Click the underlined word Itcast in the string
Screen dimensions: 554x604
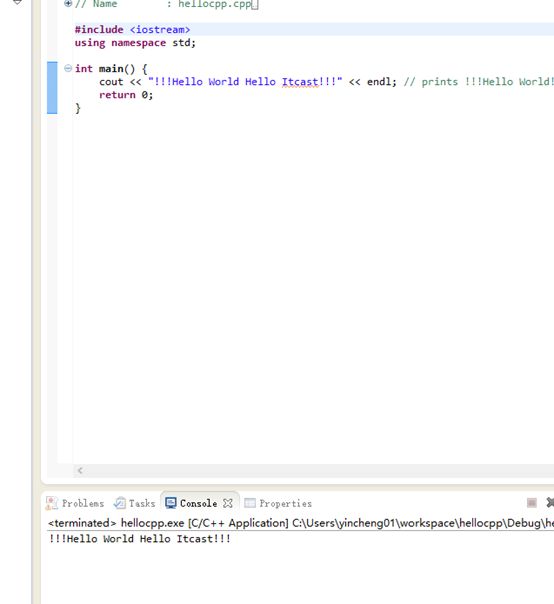(x=300, y=82)
